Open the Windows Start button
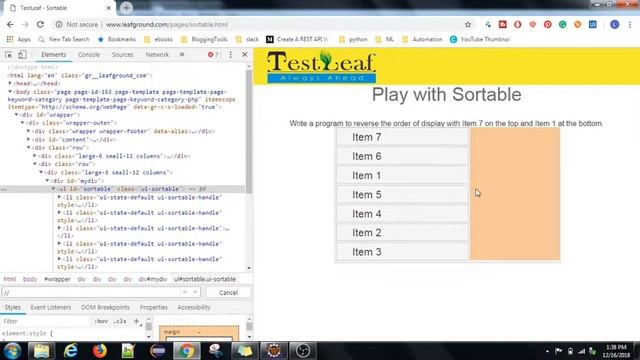This screenshot has height=360, width=640. pyautogui.click(x=12, y=351)
